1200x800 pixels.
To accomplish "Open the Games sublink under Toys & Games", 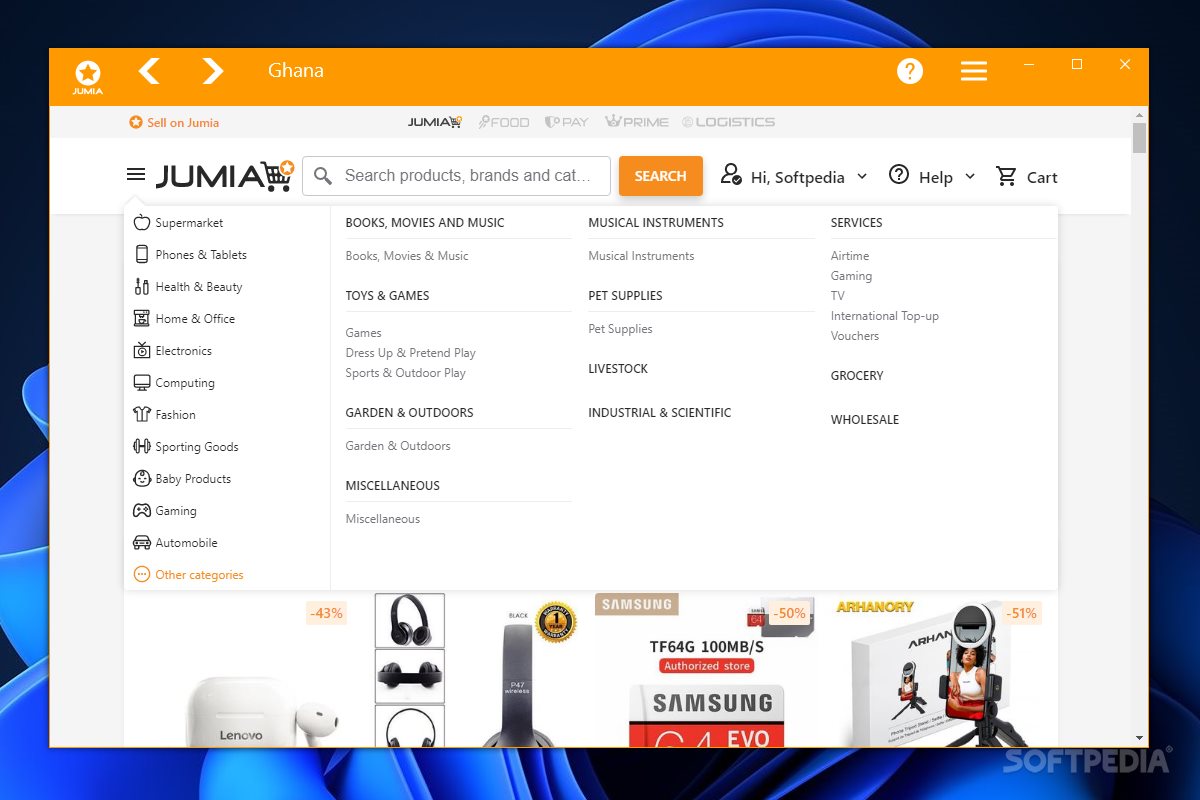I will coord(364,333).
